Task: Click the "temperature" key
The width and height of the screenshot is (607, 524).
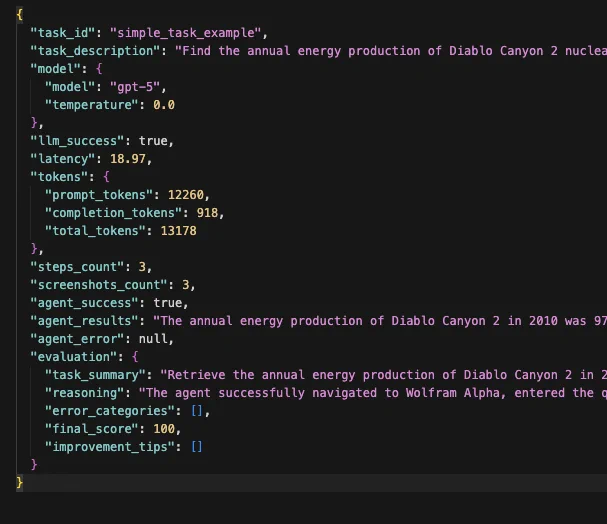Action: coord(91,105)
